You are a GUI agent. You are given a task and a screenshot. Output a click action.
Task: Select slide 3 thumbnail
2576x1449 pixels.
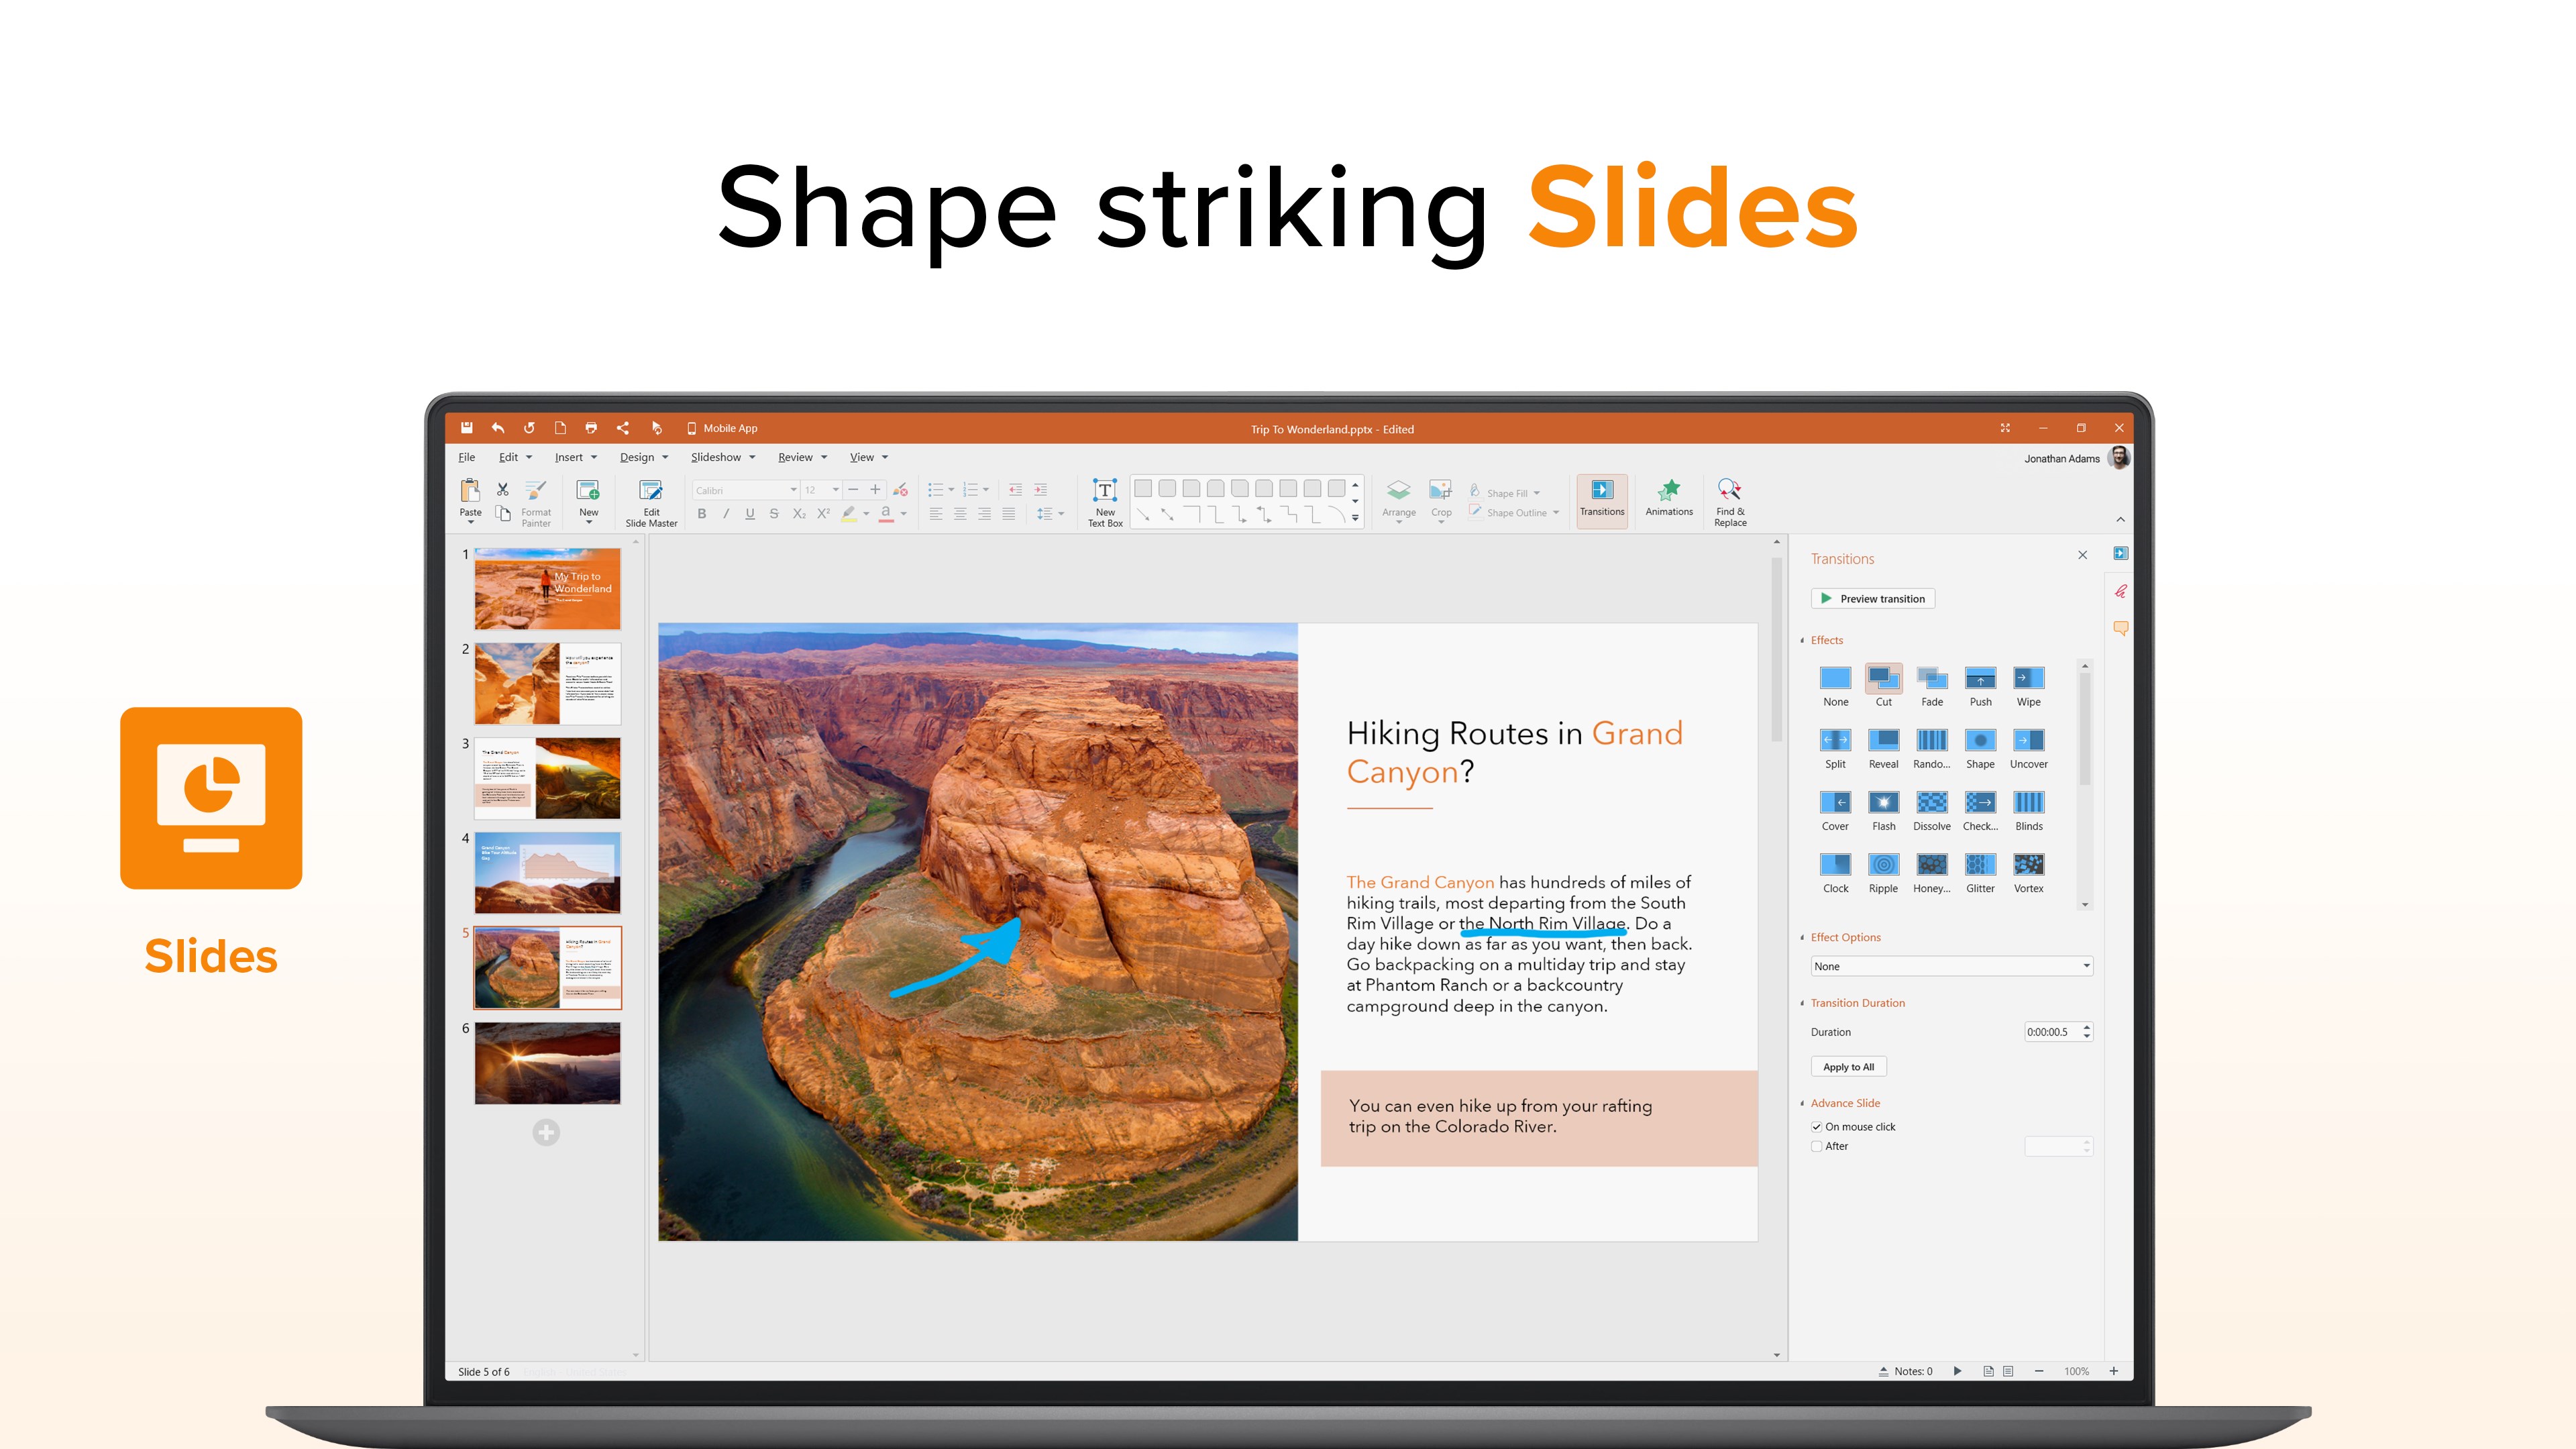546,777
